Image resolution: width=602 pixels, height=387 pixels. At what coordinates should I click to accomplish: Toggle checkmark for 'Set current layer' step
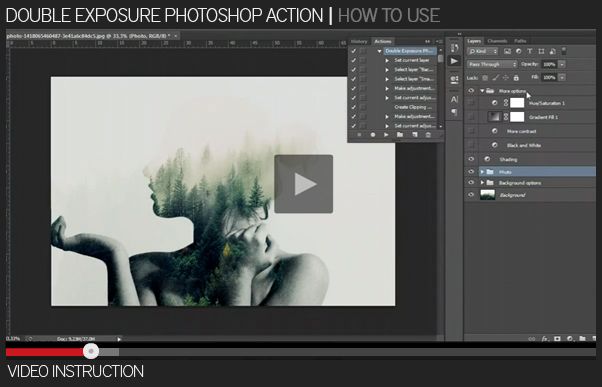tap(354, 60)
